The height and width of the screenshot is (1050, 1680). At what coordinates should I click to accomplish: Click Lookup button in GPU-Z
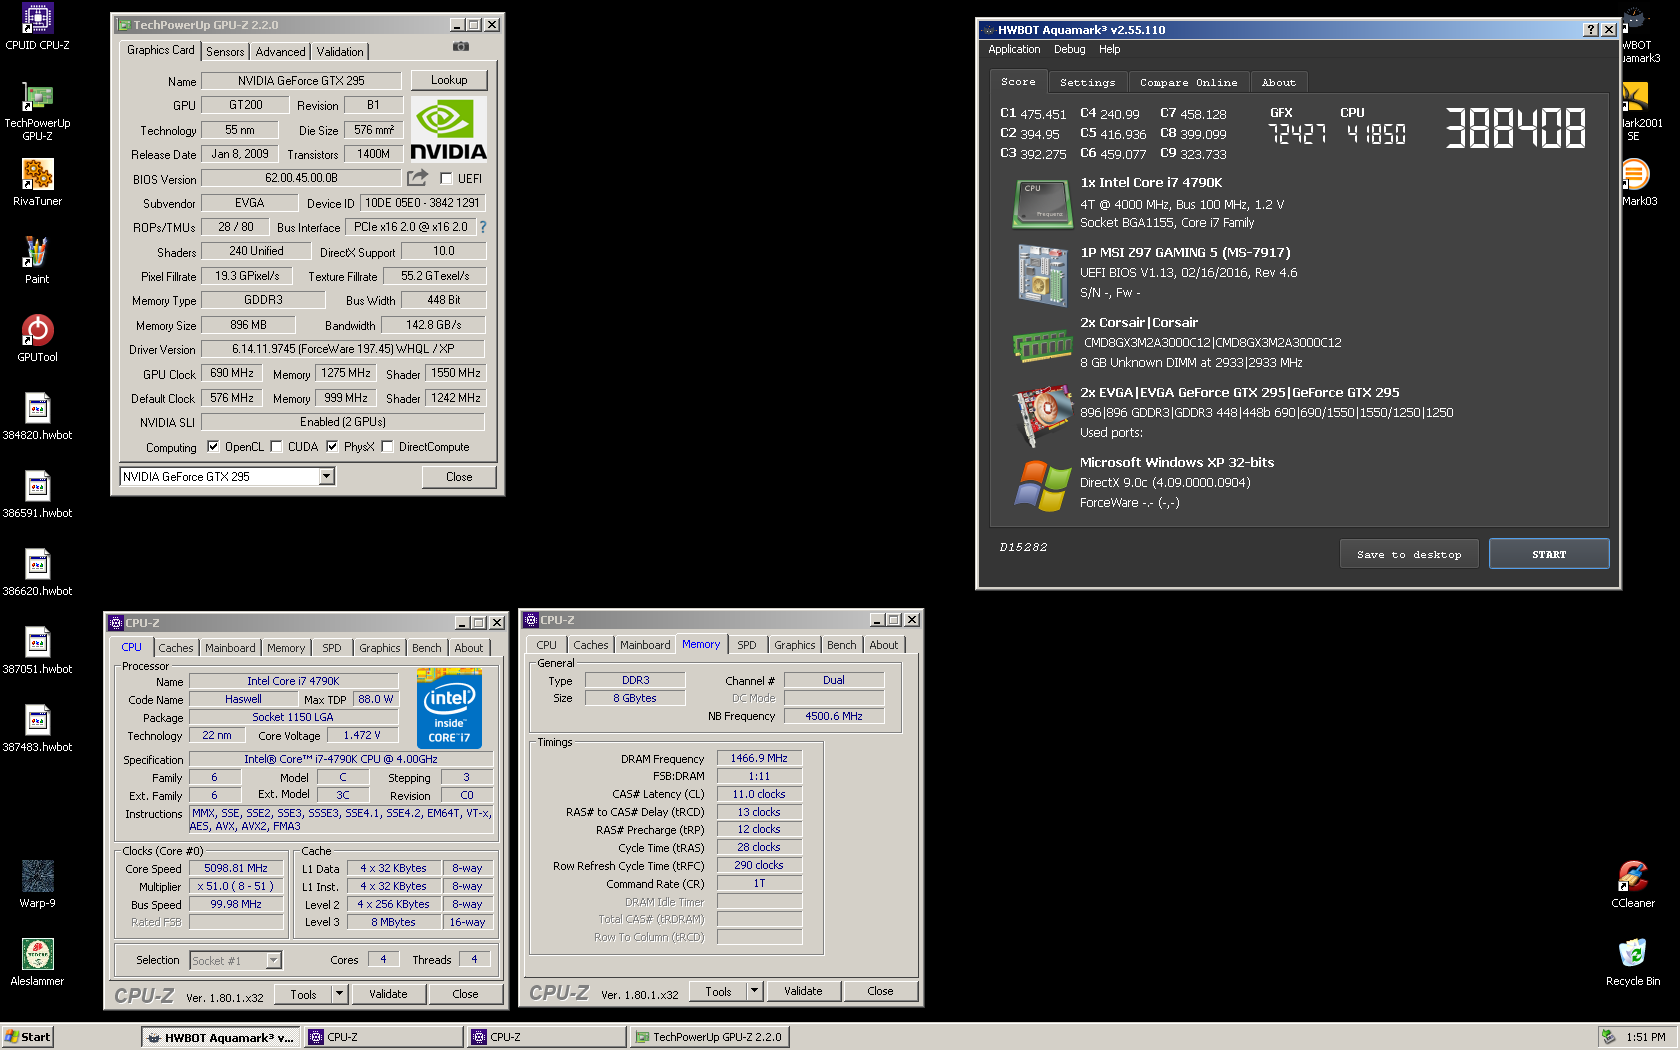click(449, 80)
